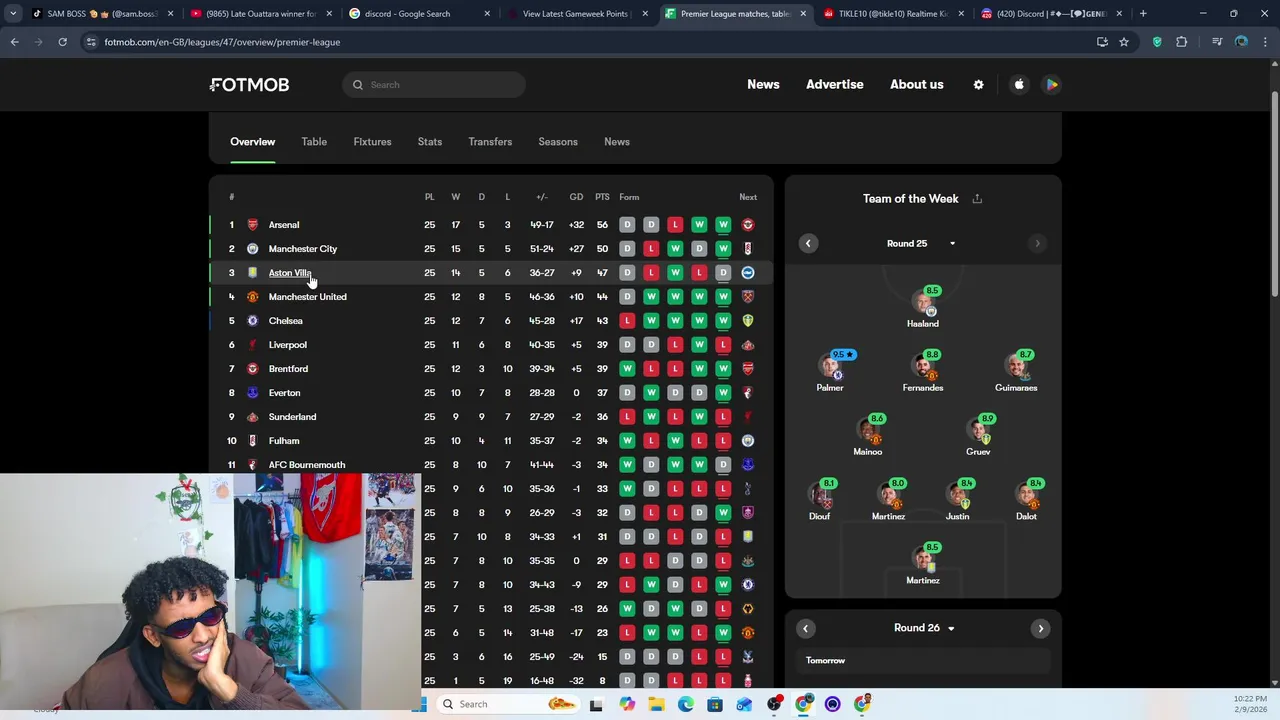
Task: Click Manchester City's crest in the table
Action: 252,249
